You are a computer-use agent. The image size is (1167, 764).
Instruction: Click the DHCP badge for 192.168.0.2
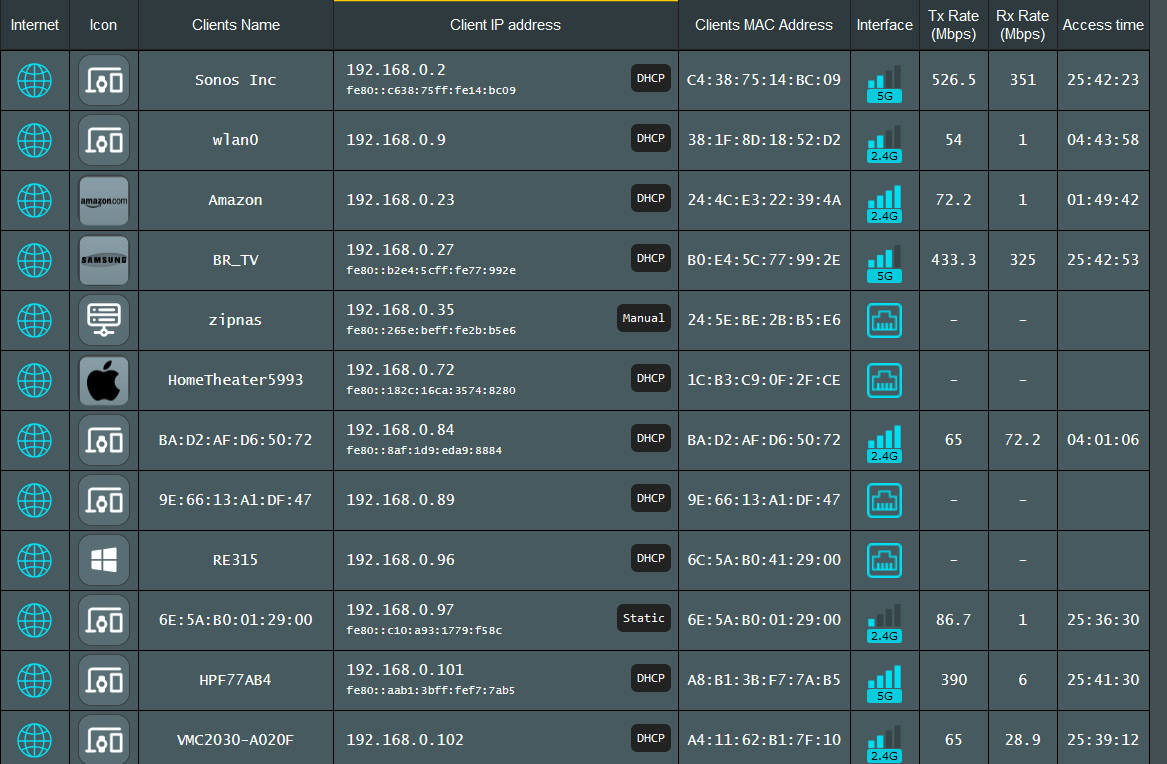650,78
